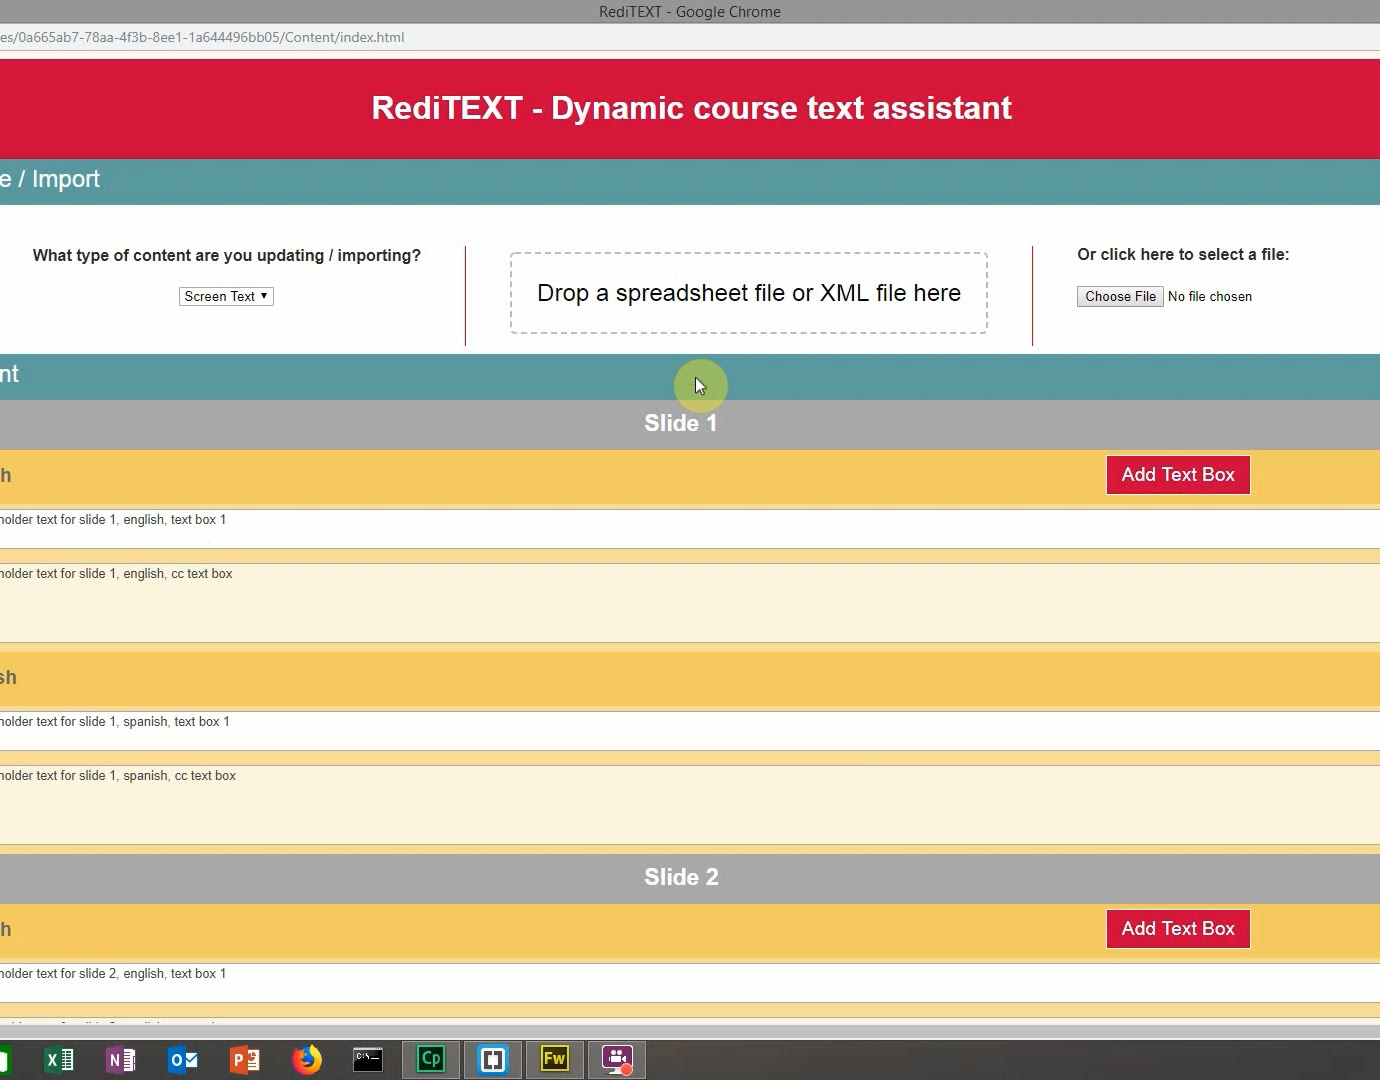Open the Screen Text content type dropdown
Image resolution: width=1380 pixels, height=1080 pixels.
coord(226,296)
